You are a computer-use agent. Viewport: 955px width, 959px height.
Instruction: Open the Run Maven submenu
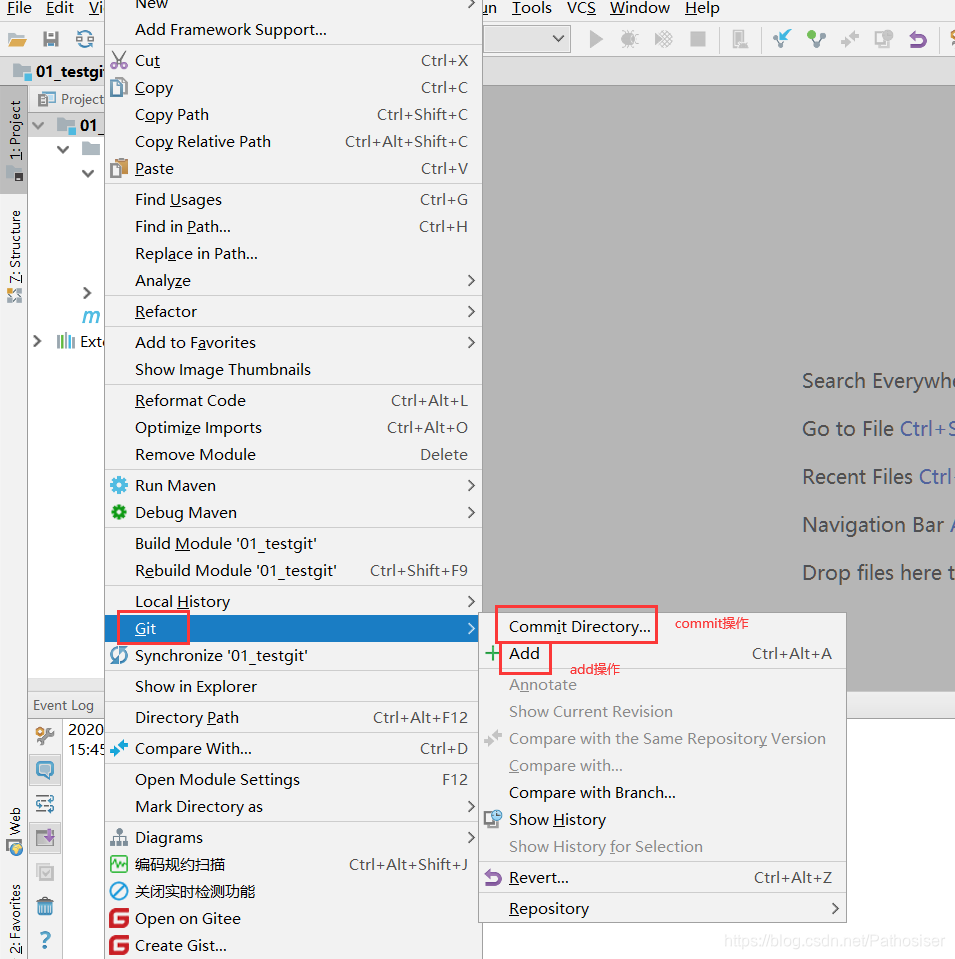point(293,486)
